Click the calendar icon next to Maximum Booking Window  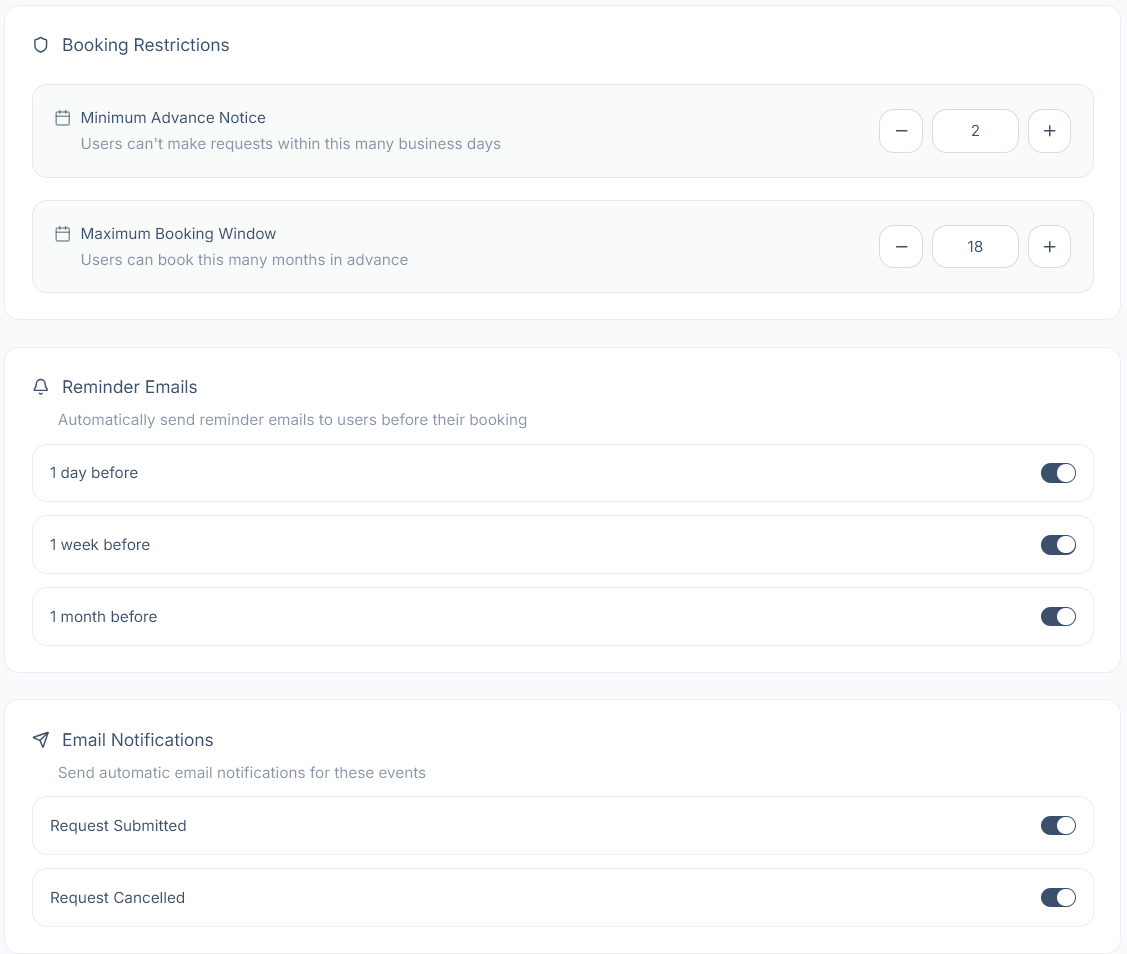point(63,234)
